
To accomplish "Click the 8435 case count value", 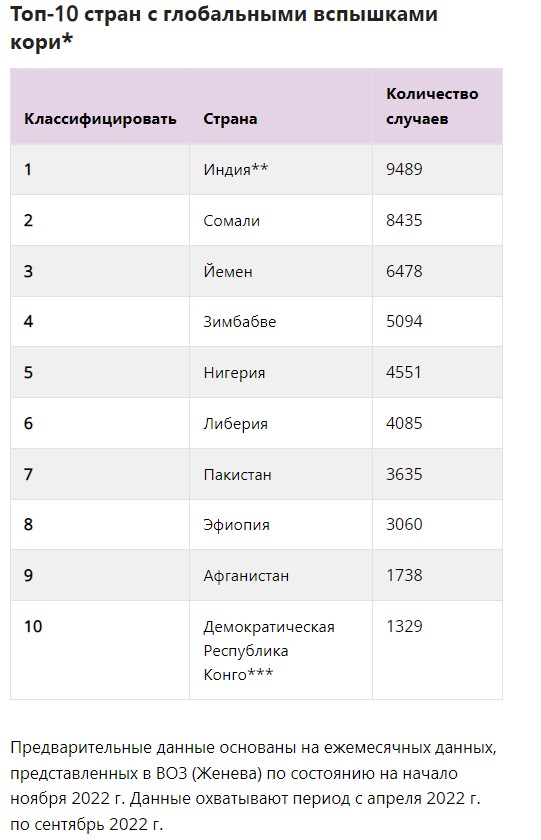I will (404, 220).
